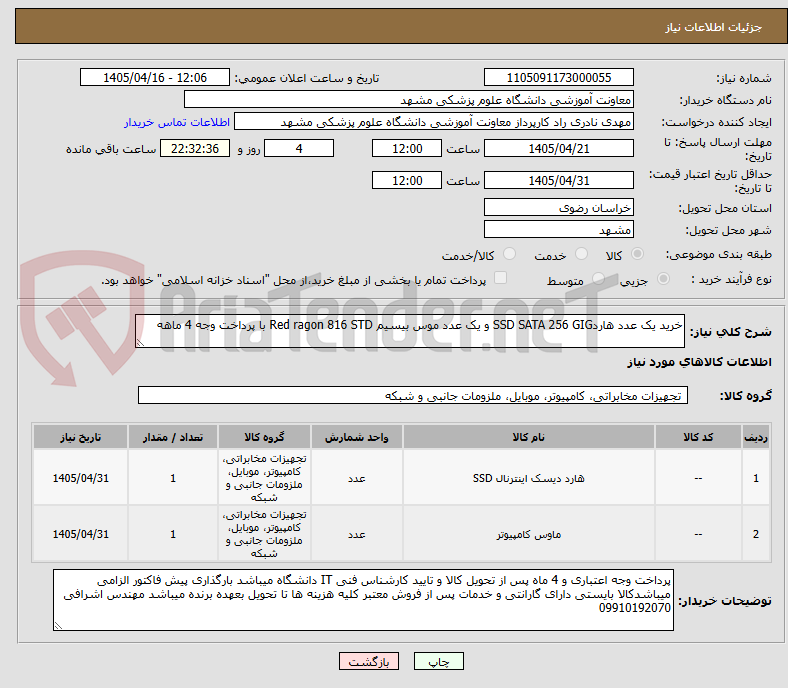The width and height of the screenshot is (788, 688).
Task: Click the delivery city field مشهد
Action: [558, 229]
